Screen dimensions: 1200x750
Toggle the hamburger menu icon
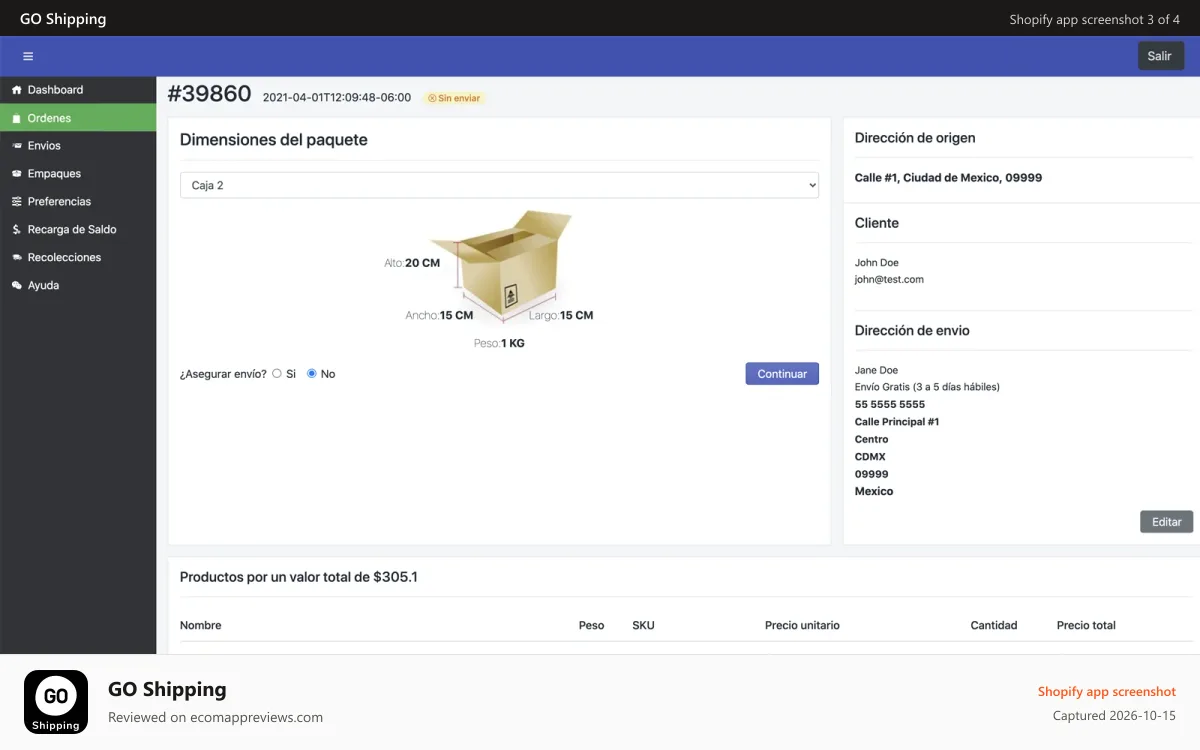coord(28,56)
